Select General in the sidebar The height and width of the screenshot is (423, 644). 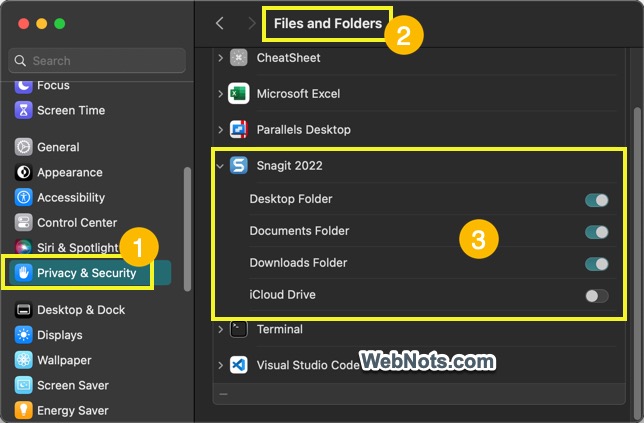tap(58, 147)
